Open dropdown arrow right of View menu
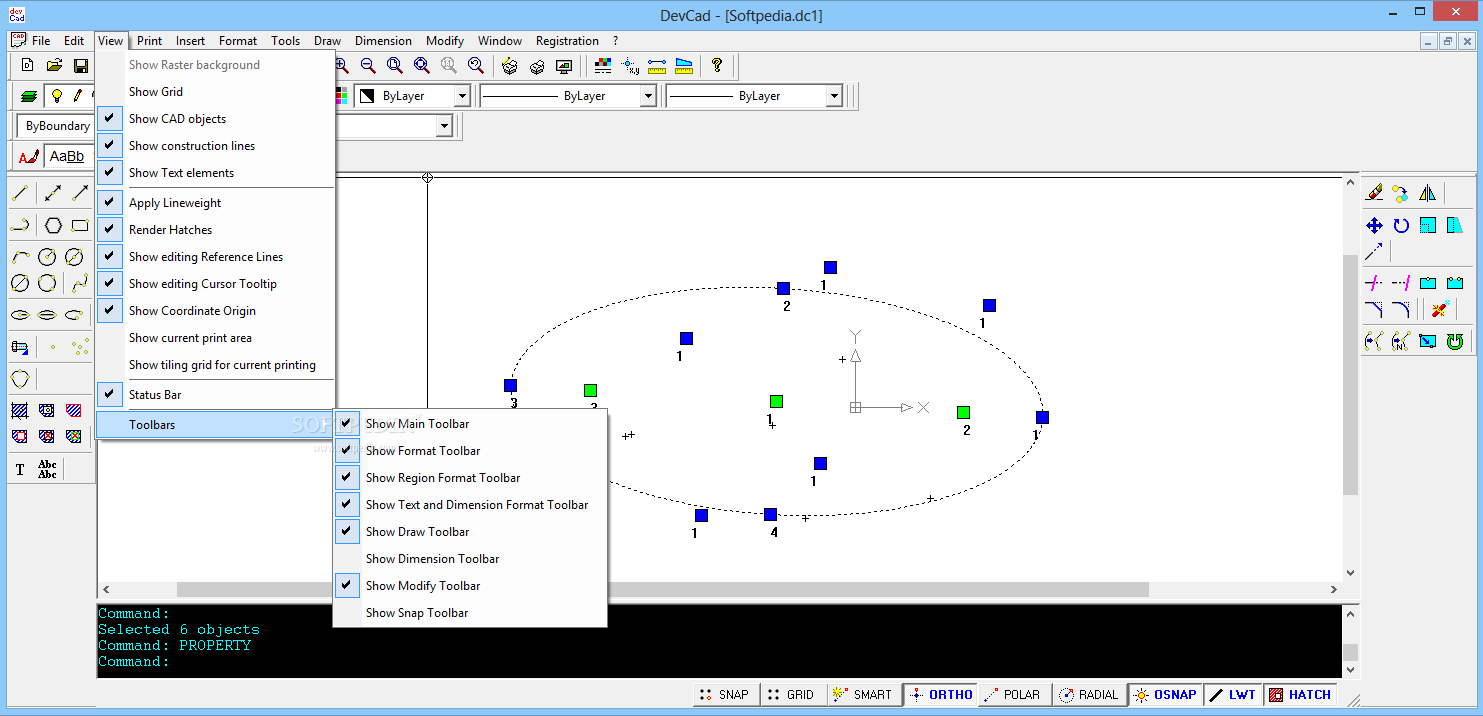The width and height of the screenshot is (1483, 716). (444, 126)
